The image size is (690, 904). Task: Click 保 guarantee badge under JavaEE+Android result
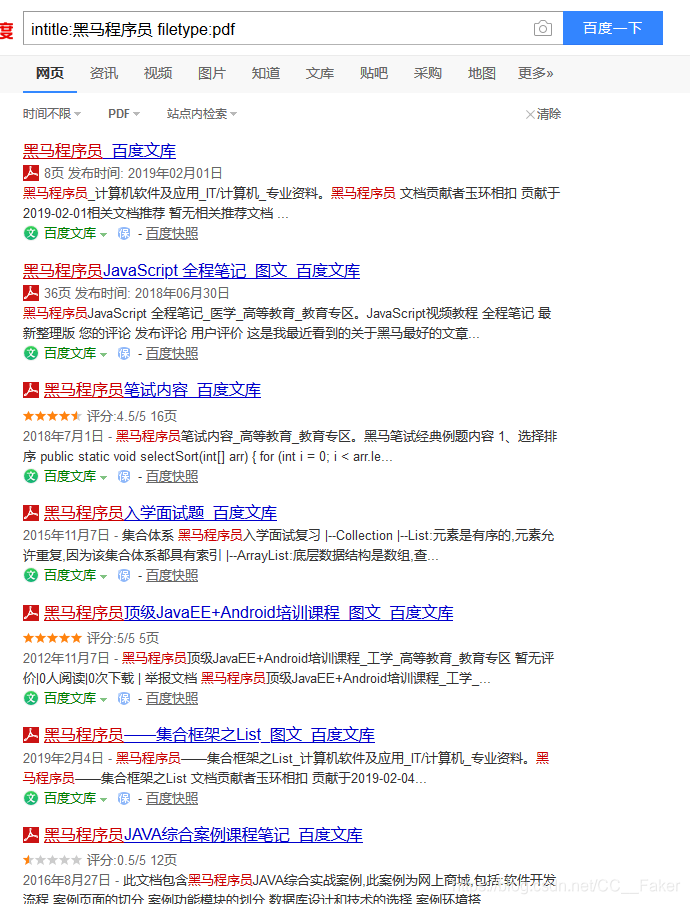(x=124, y=698)
